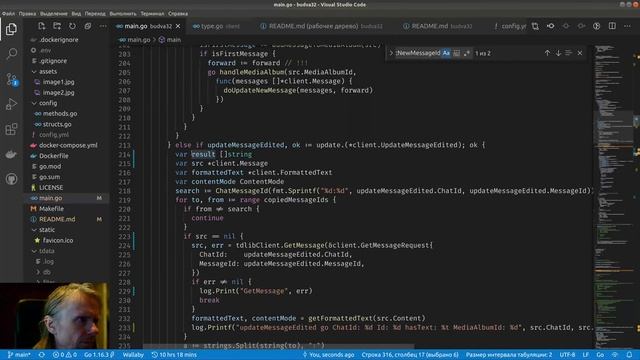The width and height of the screenshot is (640, 360).
Task: Click the toggle file blame circle icon
Action: [596, 26]
